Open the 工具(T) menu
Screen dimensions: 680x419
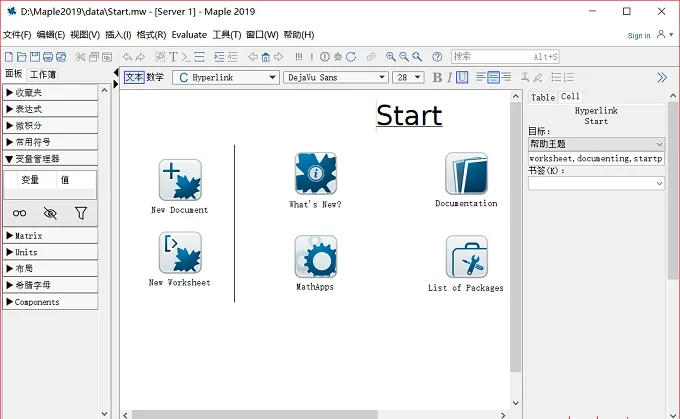[227, 35]
